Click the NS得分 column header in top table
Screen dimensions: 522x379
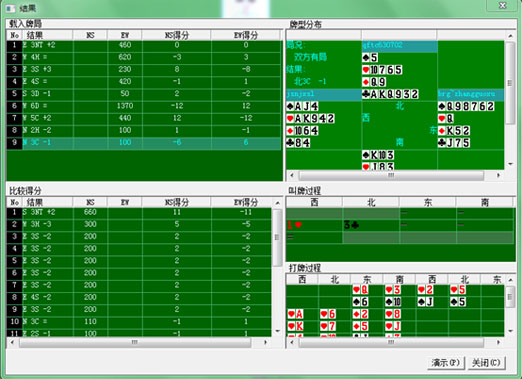coord(176,35)
